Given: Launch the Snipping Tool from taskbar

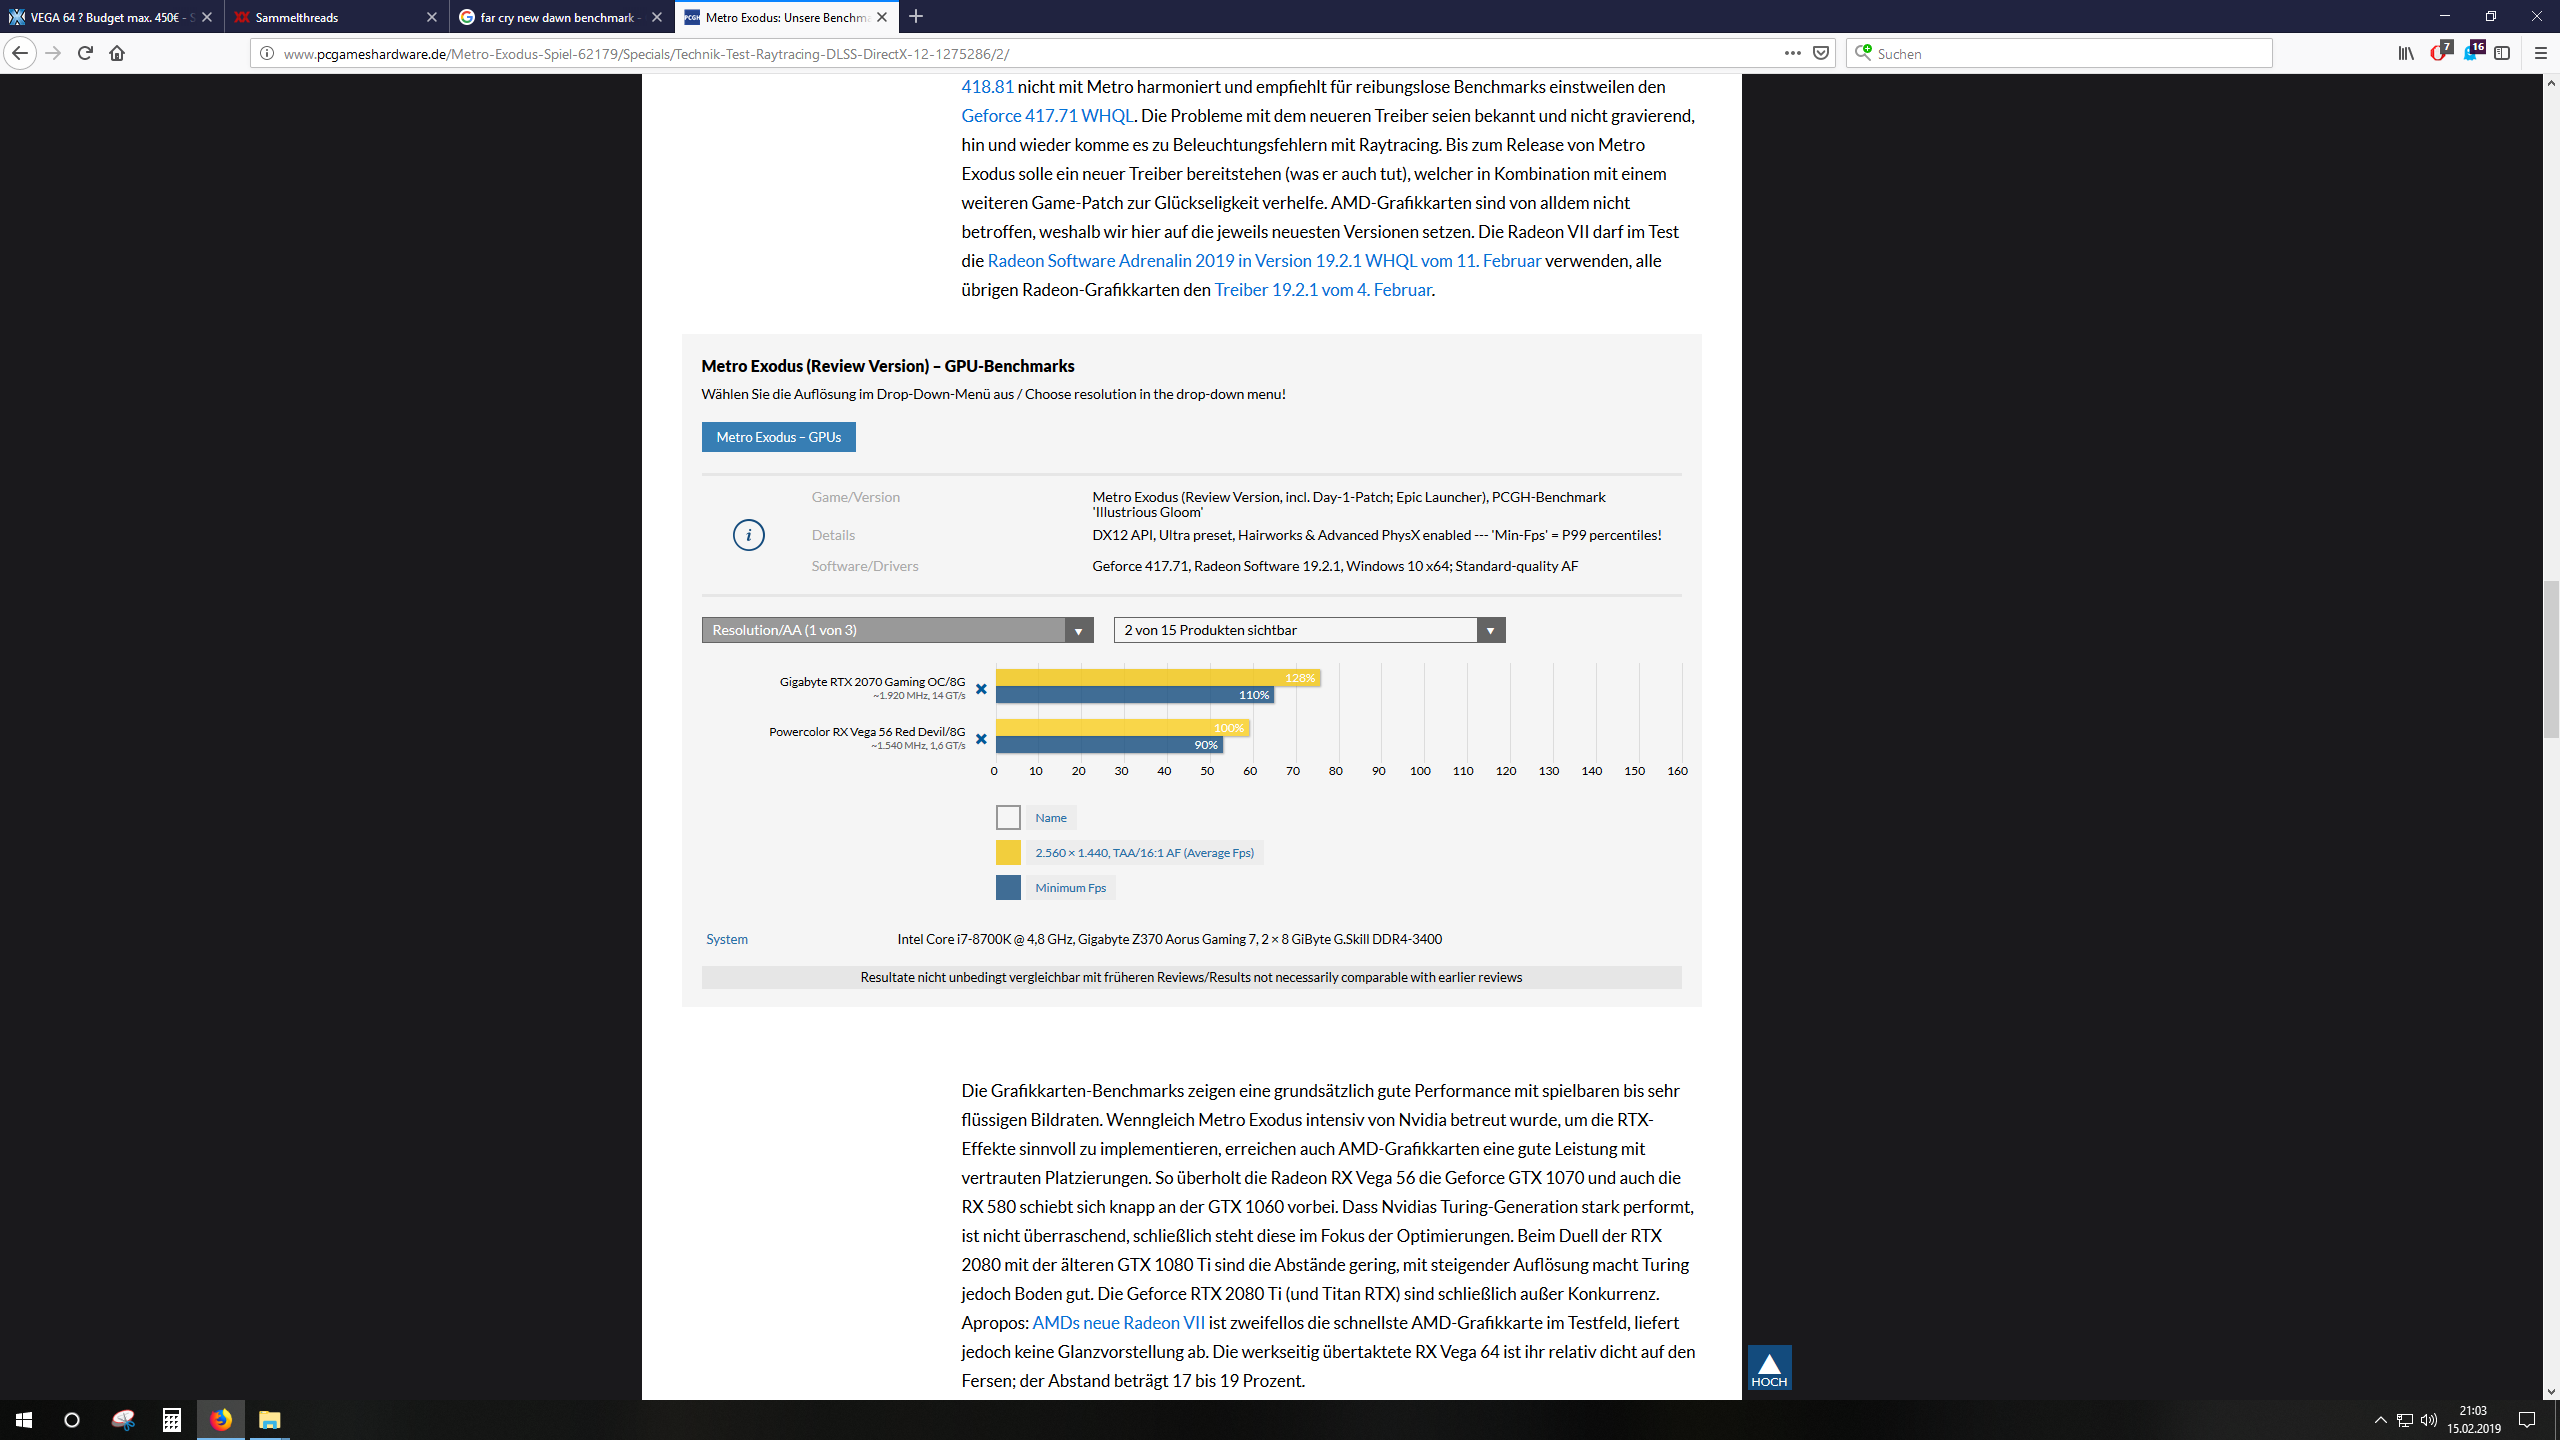Looking at the screenshot, I should [123, 1420].
